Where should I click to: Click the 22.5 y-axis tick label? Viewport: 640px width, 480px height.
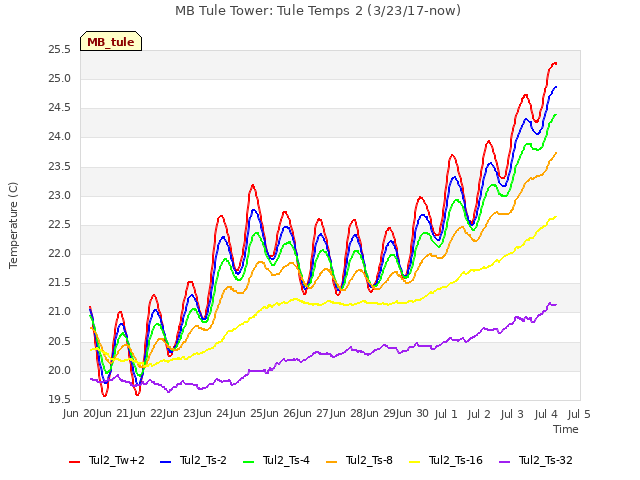pos(60,225)
